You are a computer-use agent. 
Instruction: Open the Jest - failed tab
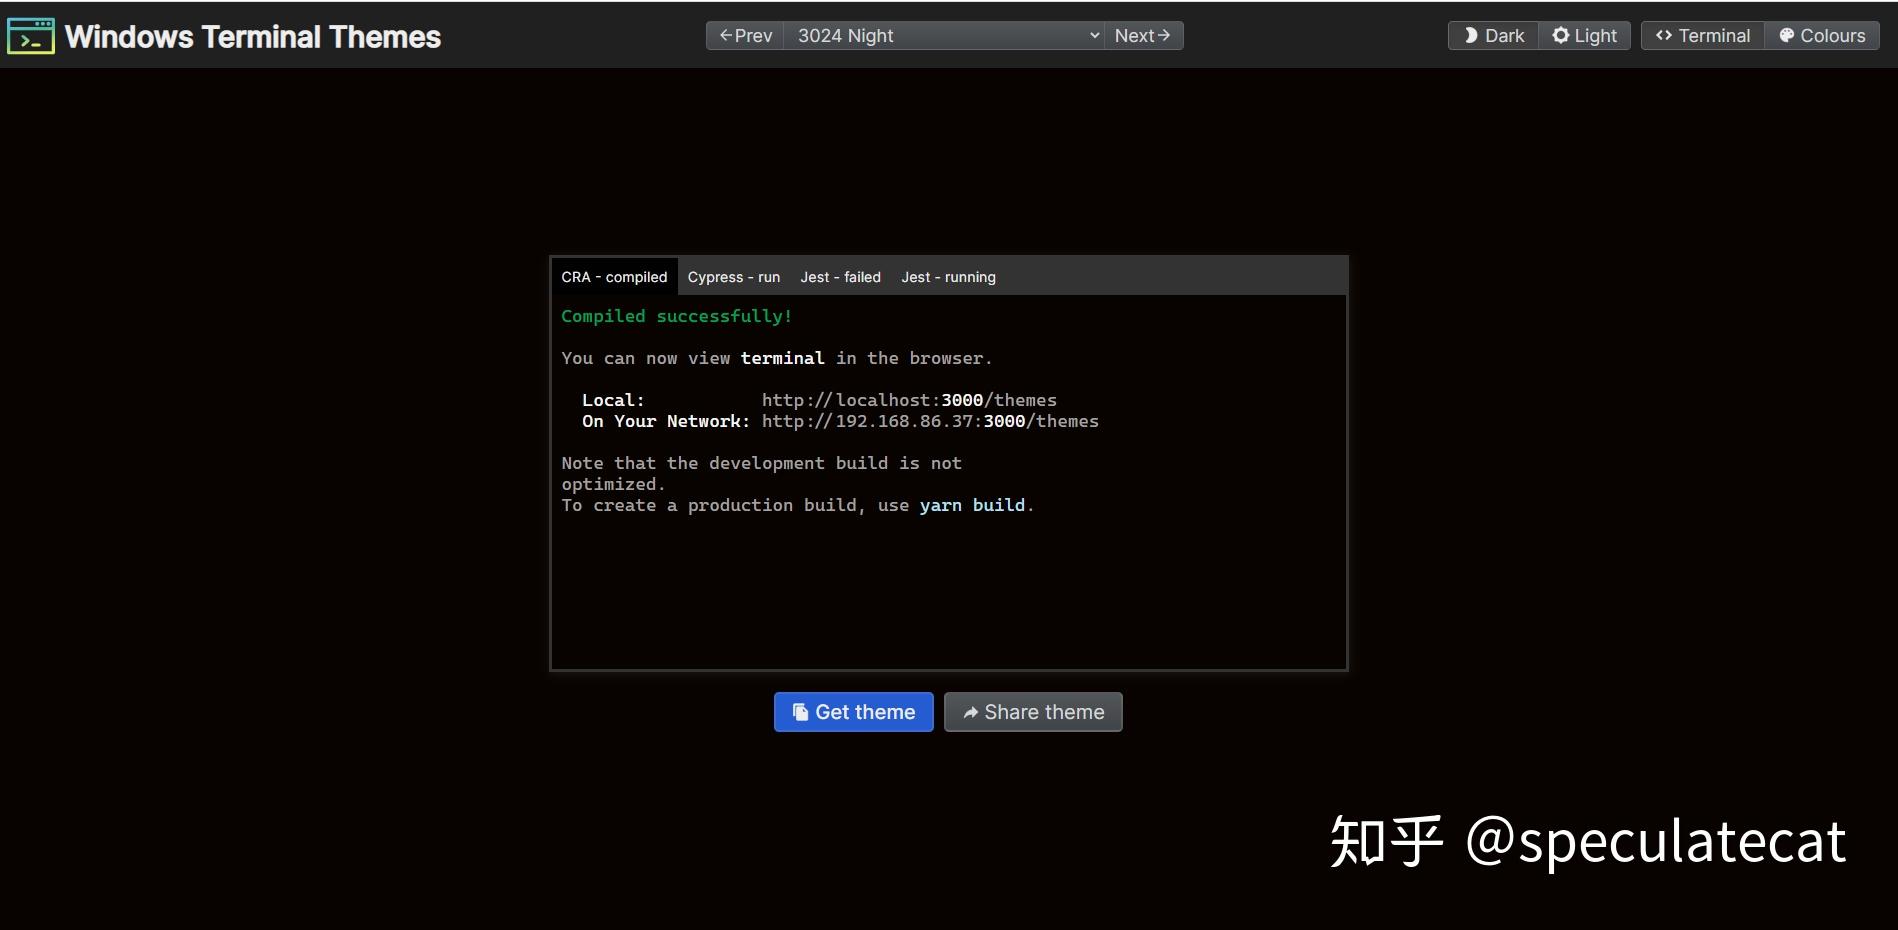(x=840, y=277)
